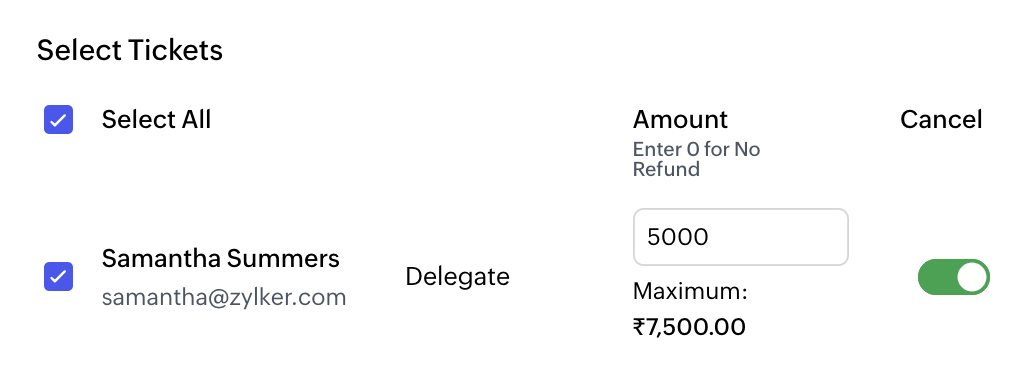The image size is (1032, 386).
Task: Click the refund amount field showing 5000
Action: [x=740, y=237]
